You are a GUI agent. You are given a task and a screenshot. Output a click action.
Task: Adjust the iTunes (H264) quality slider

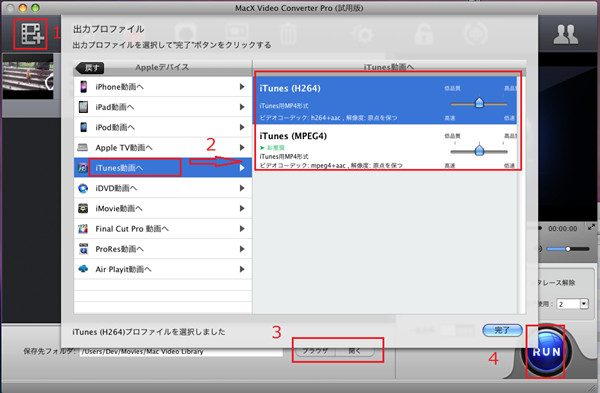[479, 103]
